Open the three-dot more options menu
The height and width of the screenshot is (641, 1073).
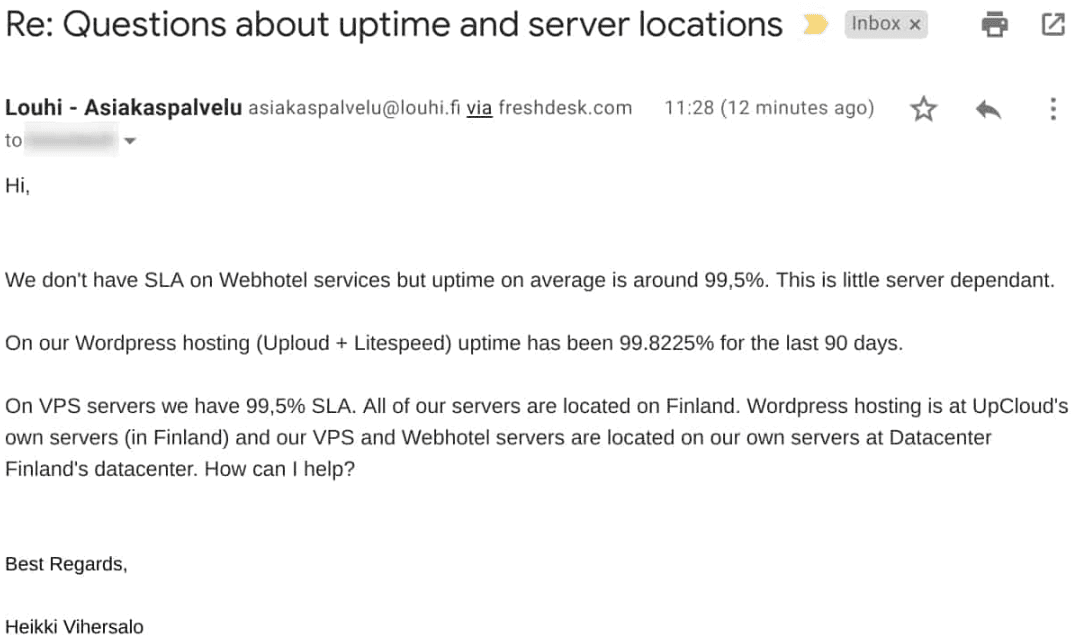(x=1052, y=109)
